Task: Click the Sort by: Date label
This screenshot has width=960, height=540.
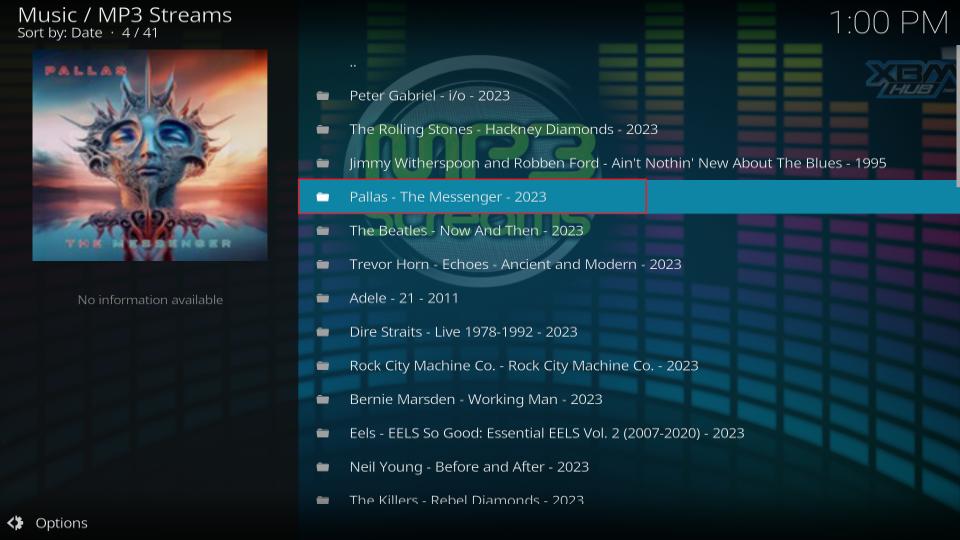Action: pyautogui.click(x=60, y=33)
